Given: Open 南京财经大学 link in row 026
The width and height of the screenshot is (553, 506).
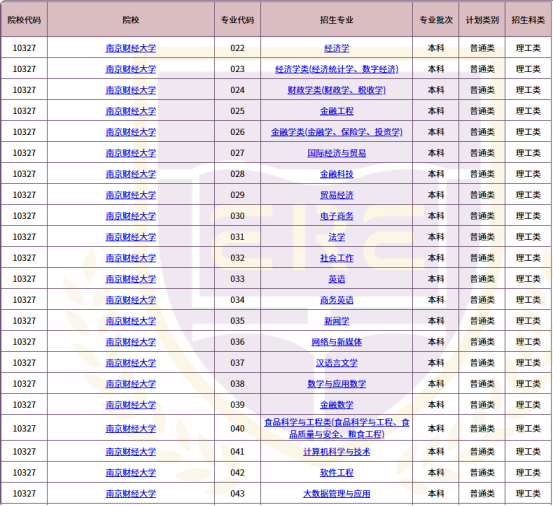Looking at the screenshot, I should coord(130,132).
